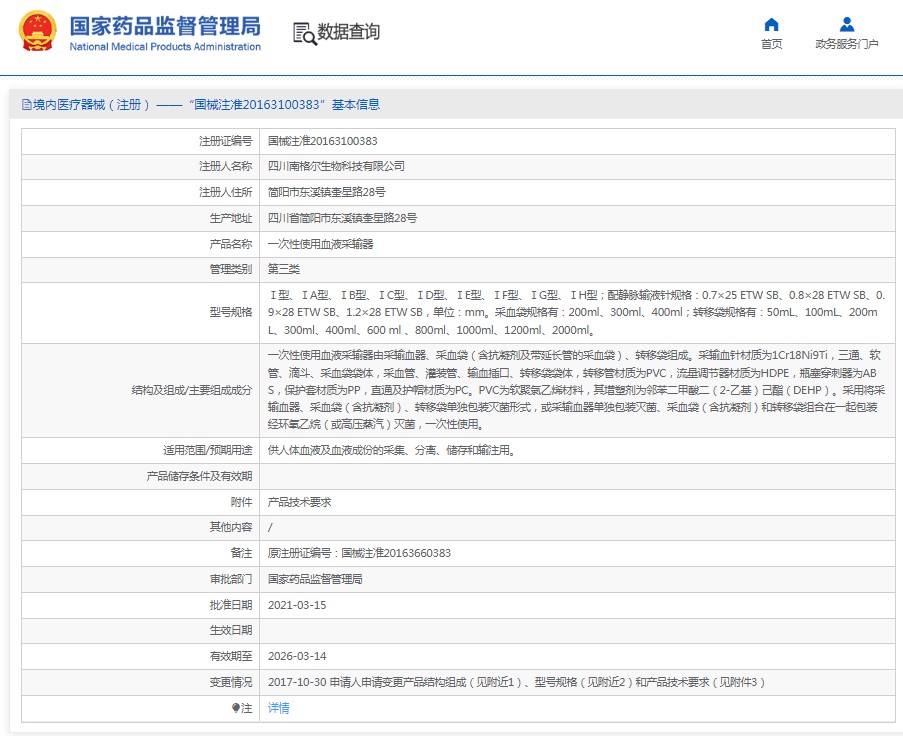Image resolution: width=903 pixels, height=736 pixels.
Task: Click the expiry date 2026-03-14
Action: click(x=297, y=657)
